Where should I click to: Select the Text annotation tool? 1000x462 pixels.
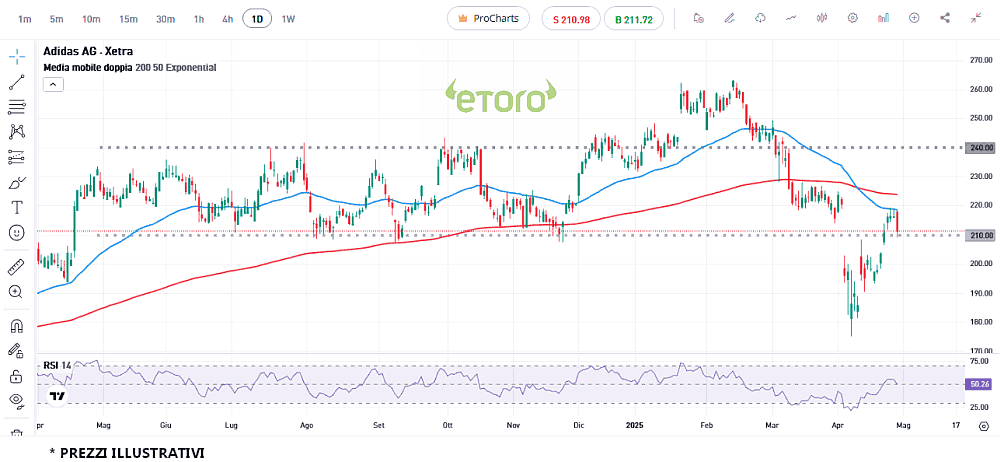tap(17, 207)
